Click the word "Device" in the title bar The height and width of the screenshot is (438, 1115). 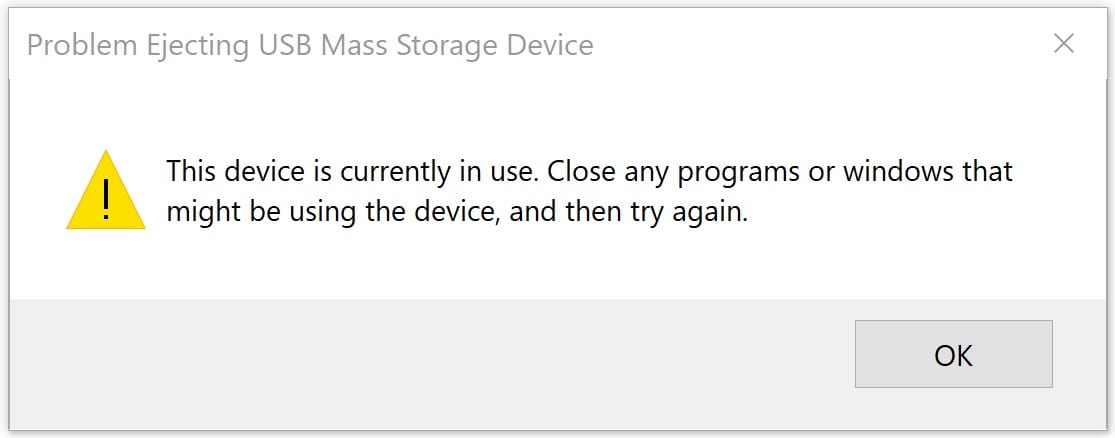[546, 45]
